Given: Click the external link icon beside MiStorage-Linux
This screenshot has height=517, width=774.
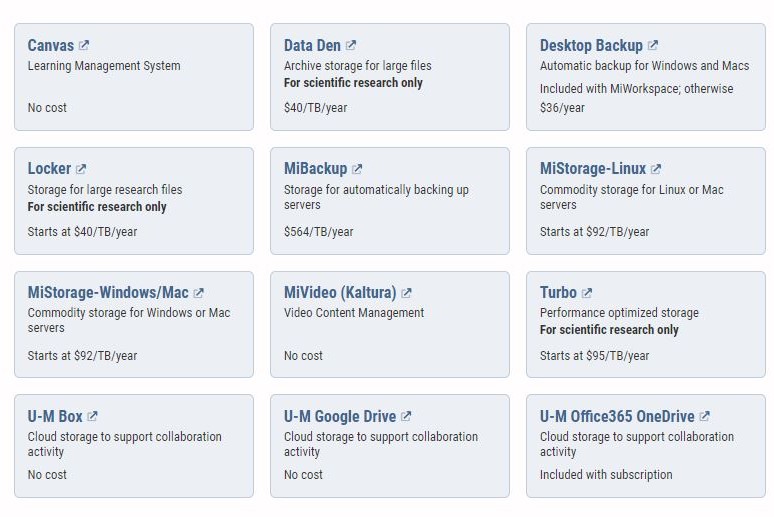Looking at the screenshot, I should click(656, 169).
